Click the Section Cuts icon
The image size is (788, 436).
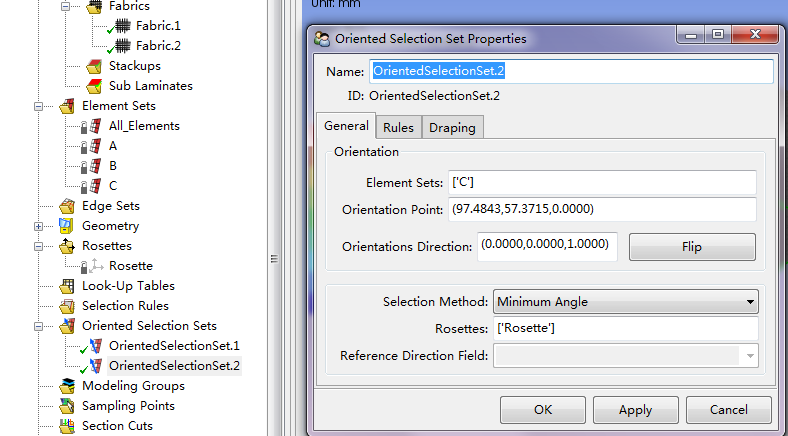67,426
